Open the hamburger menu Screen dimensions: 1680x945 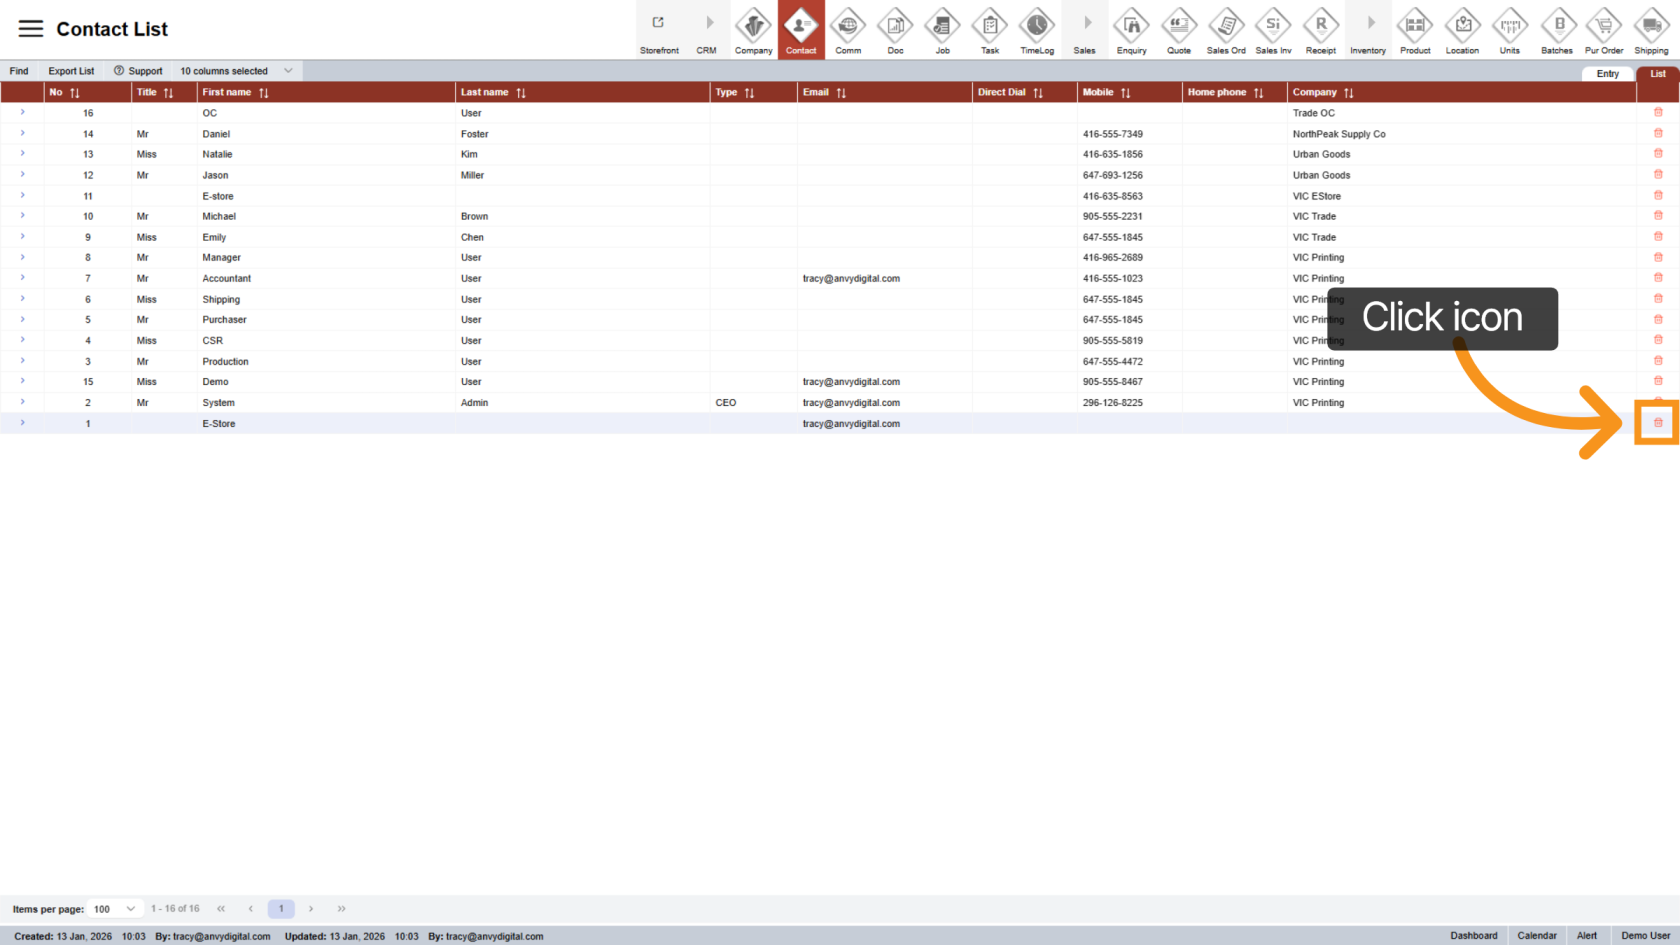[x=30, y=28]
